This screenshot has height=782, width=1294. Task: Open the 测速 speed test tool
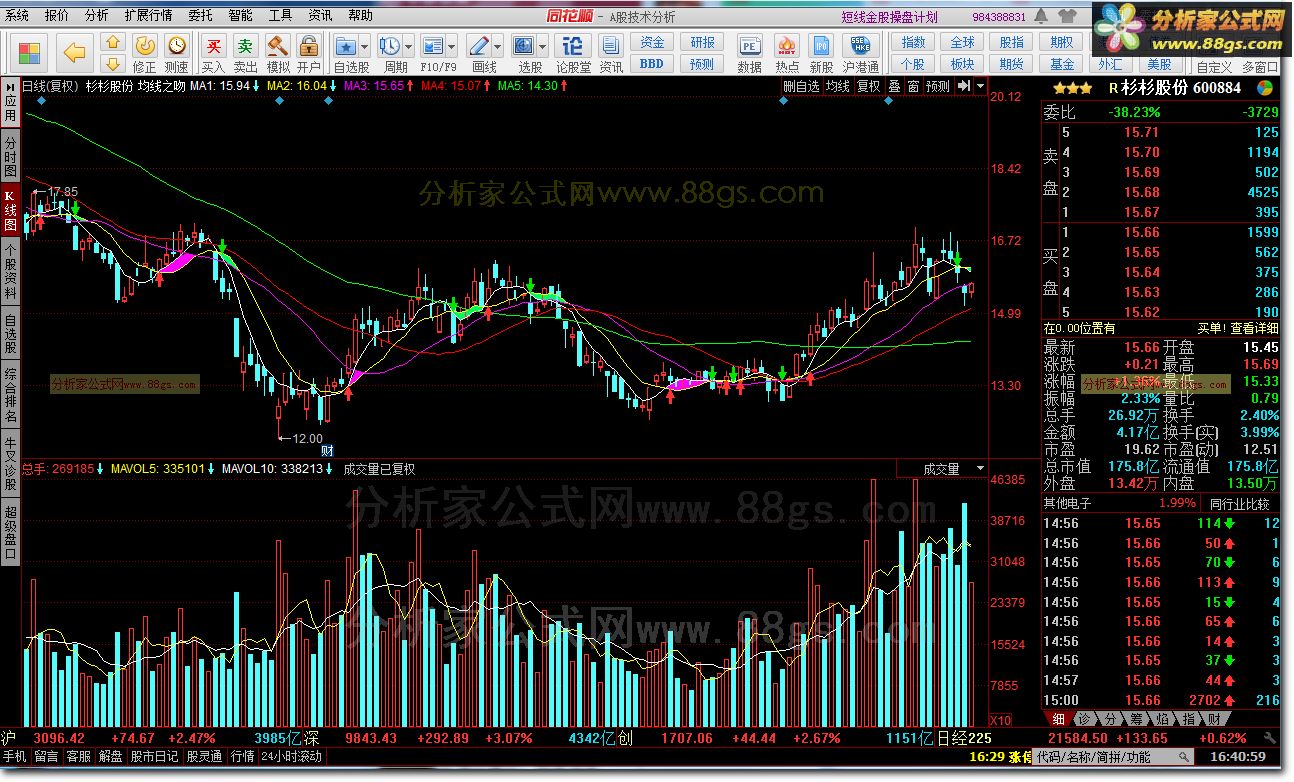click(x=177, y=52)
